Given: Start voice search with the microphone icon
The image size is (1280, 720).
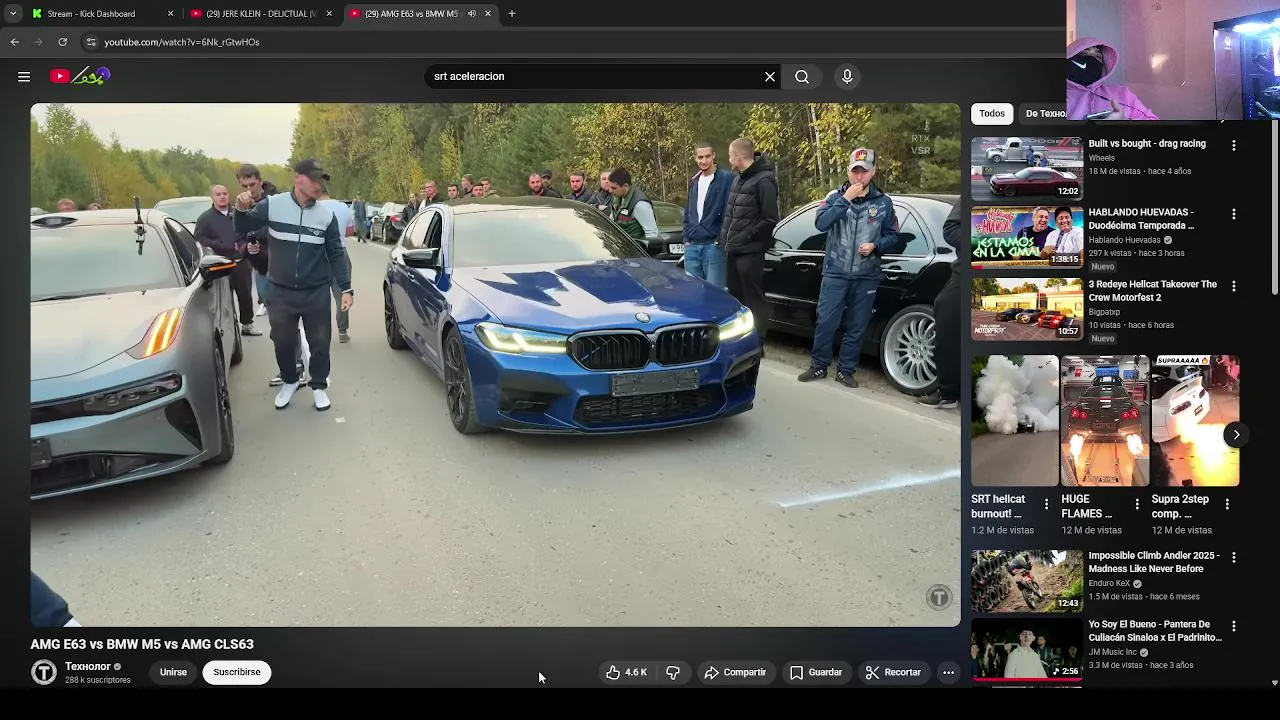Looking at the screenshot, I should click(847, 76).
